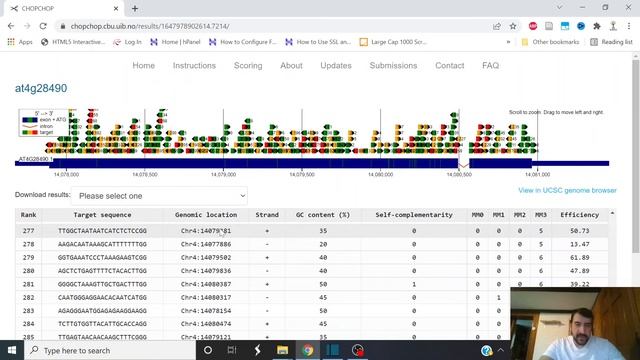
Task: Click the Windows taskbar search box
Action: pos(110,350)
